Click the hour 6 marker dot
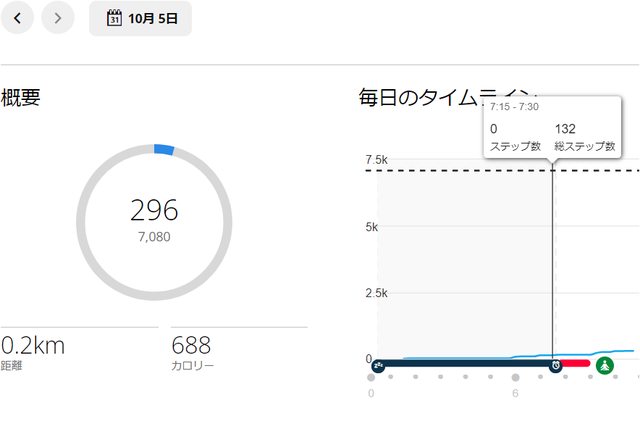Viewport: 640px width, 429px height. [x=515, y=378]
